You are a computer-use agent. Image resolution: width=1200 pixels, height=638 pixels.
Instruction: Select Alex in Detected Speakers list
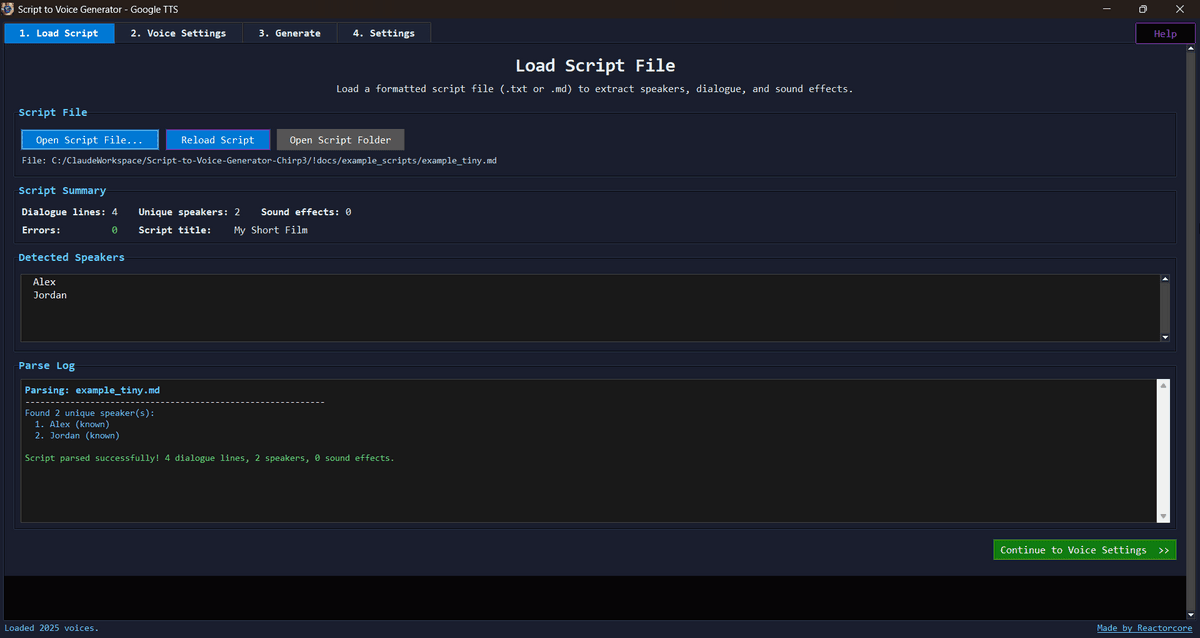44,282
